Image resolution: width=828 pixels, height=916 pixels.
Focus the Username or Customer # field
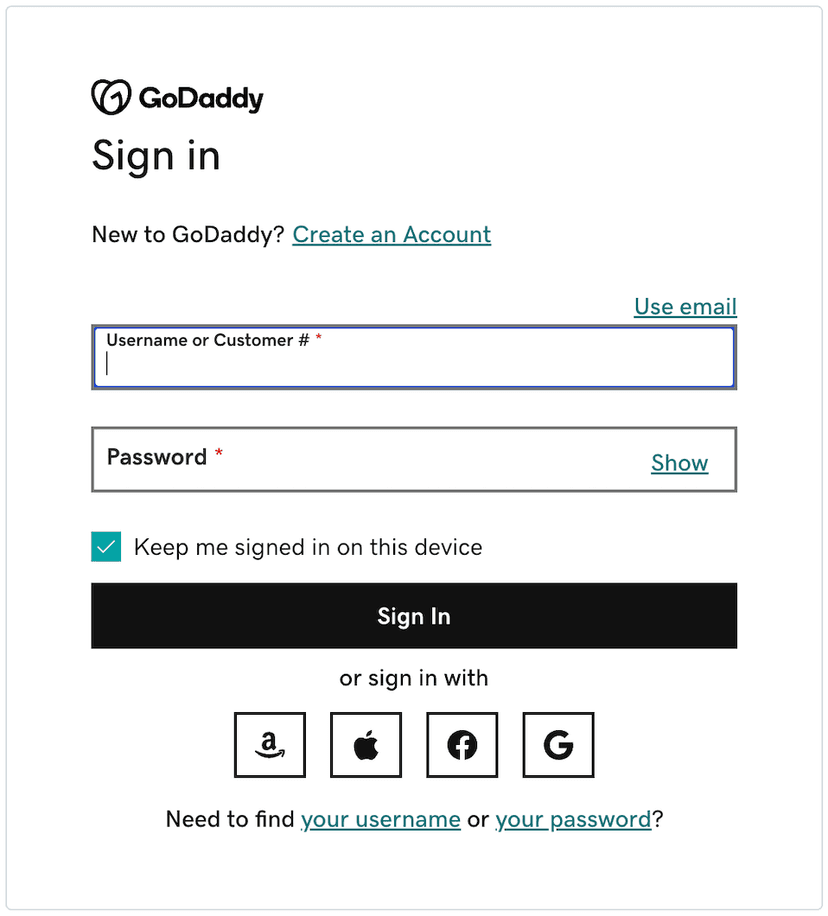414,363
